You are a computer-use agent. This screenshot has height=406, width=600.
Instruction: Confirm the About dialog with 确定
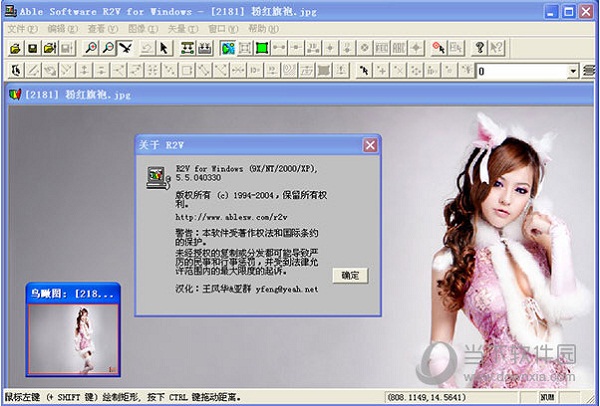[x=350, y=276]
